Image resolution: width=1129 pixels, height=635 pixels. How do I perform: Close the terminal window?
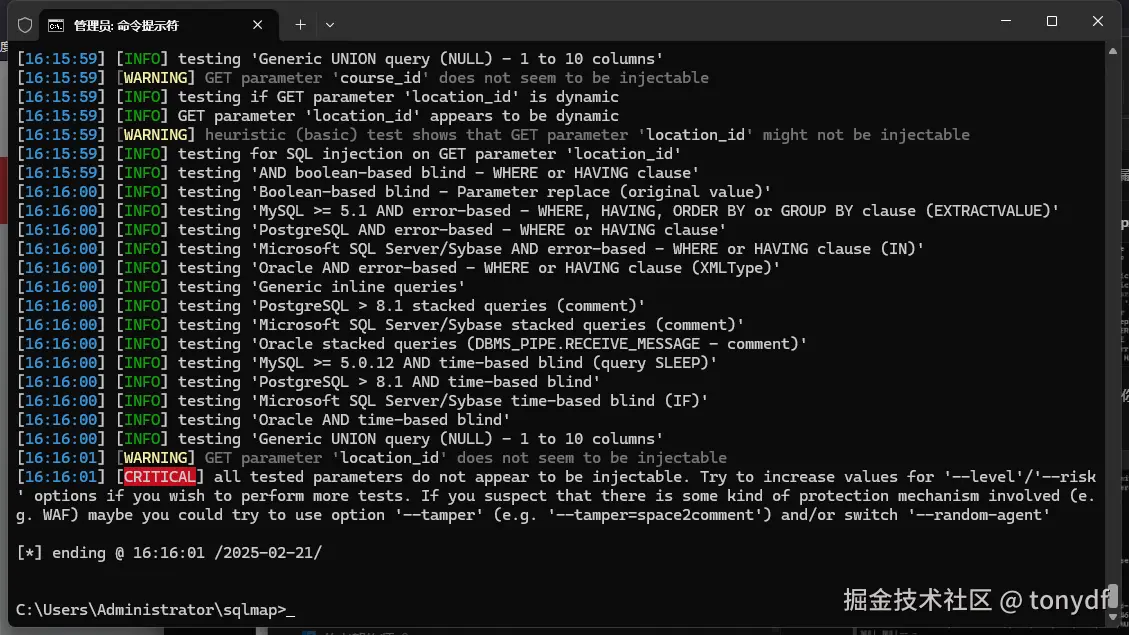[x=1097, y=22]
